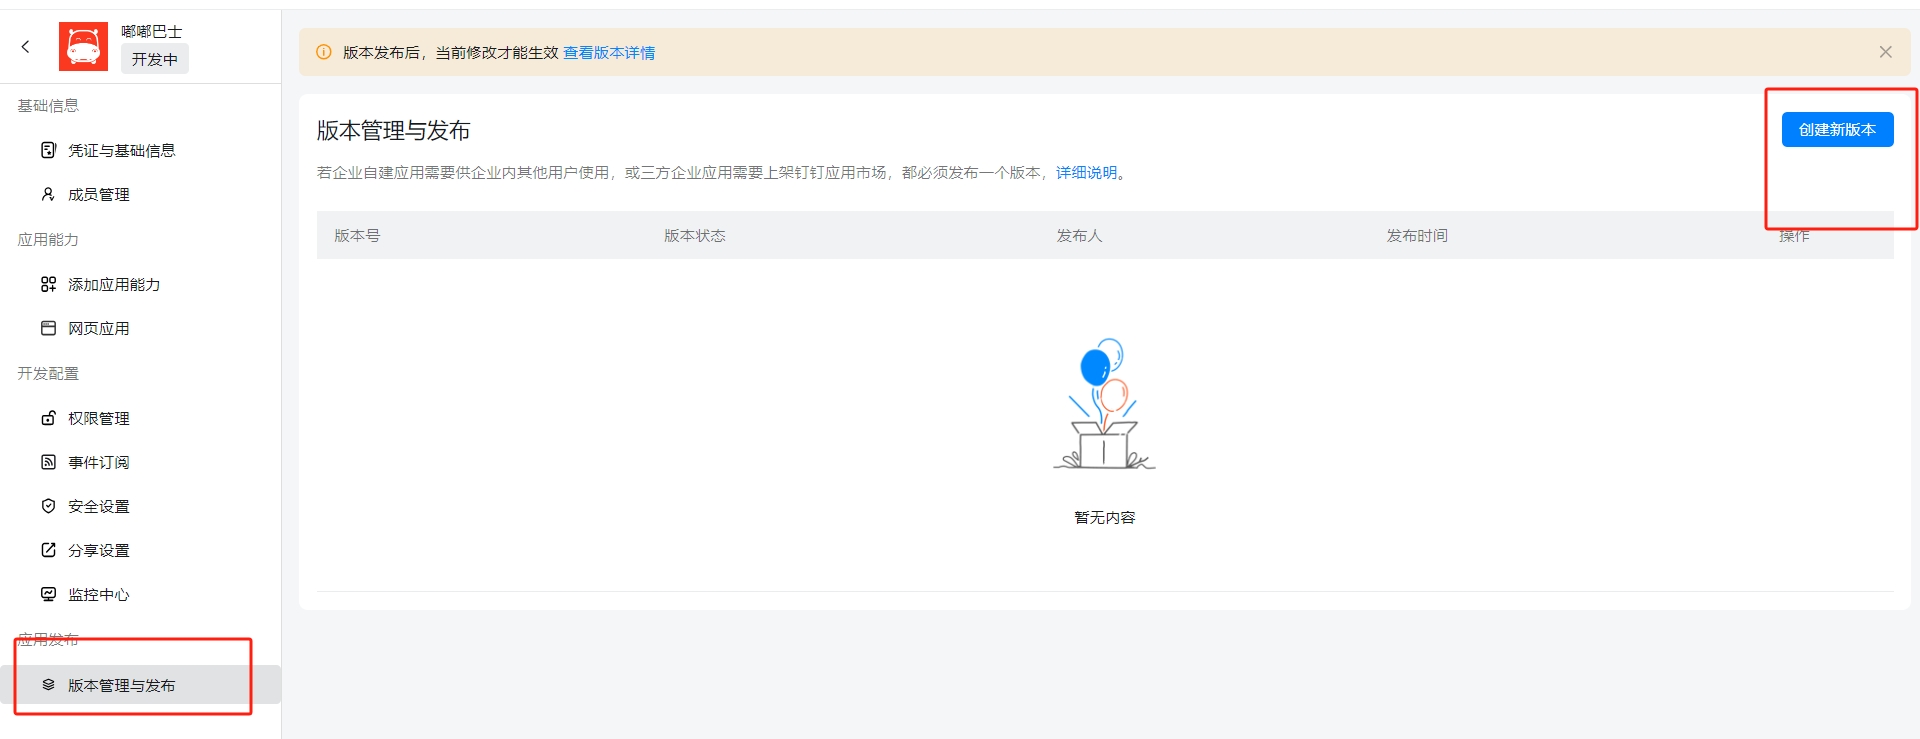Click the 安全设置 shield icon
1920x739 pixels.
coord(48,506)
